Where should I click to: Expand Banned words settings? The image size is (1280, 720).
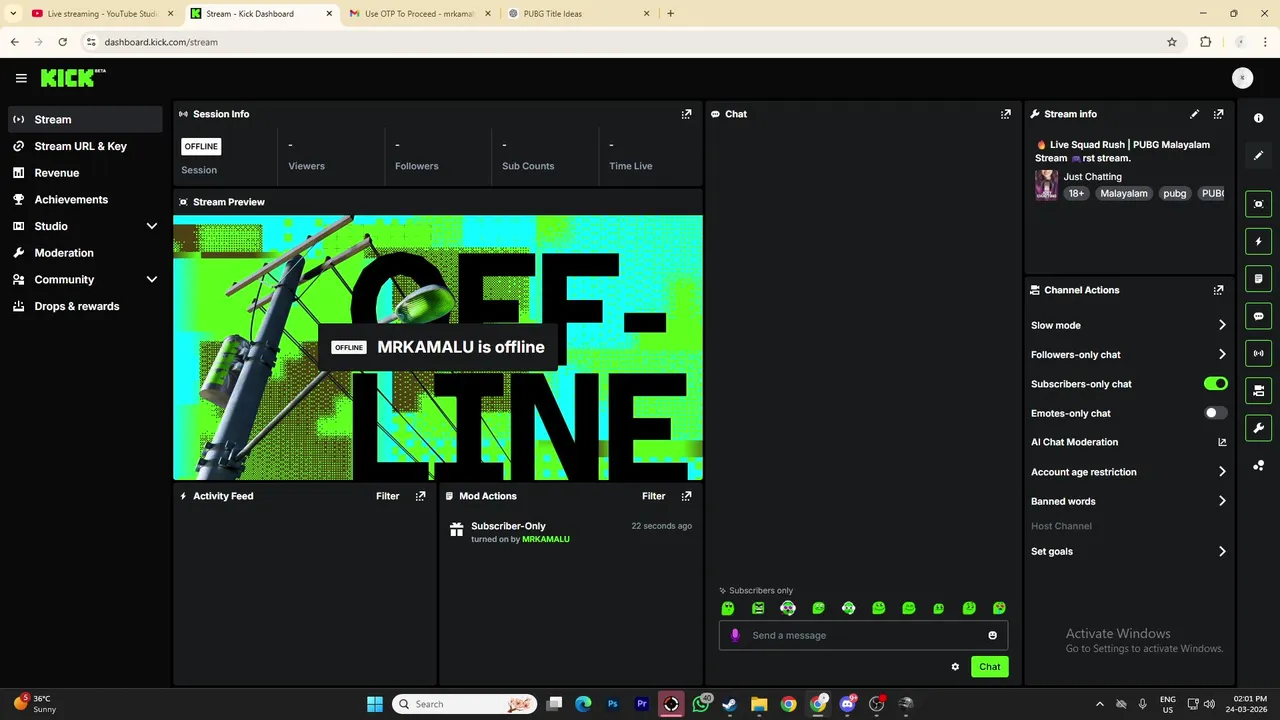(x=1222, y=501)
